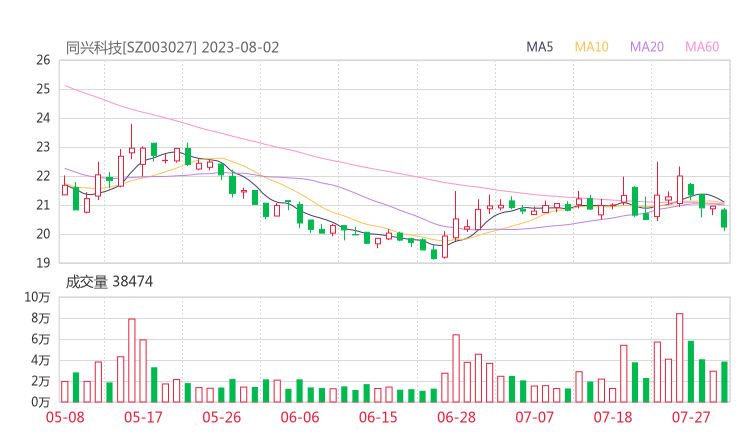Click the volume axis label 8万
740x440 pixels.
coord(40,318)
